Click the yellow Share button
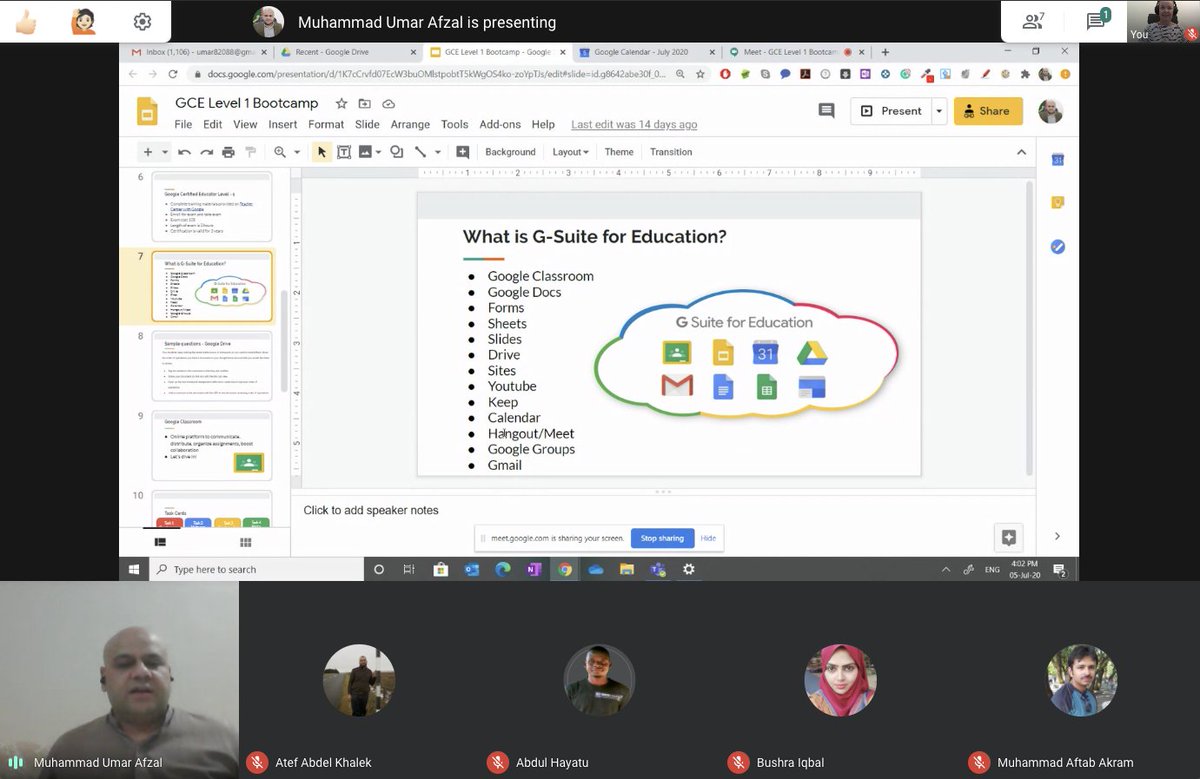1200x779 pixels. pos(988,111)
